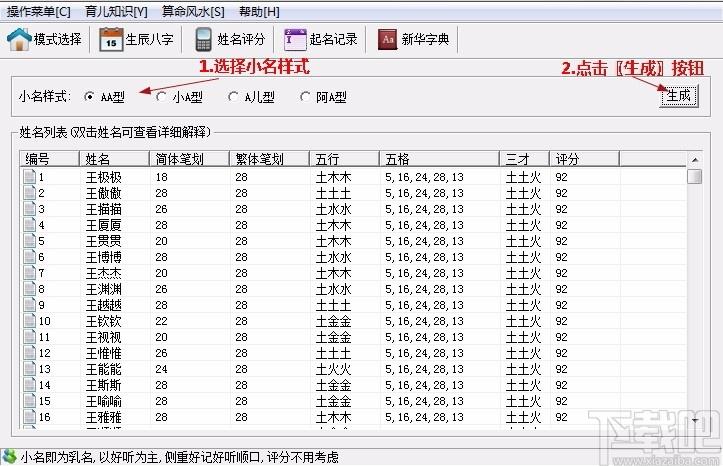Click the green status bar icon
The image size is (723, 466).
pos(9,457)
